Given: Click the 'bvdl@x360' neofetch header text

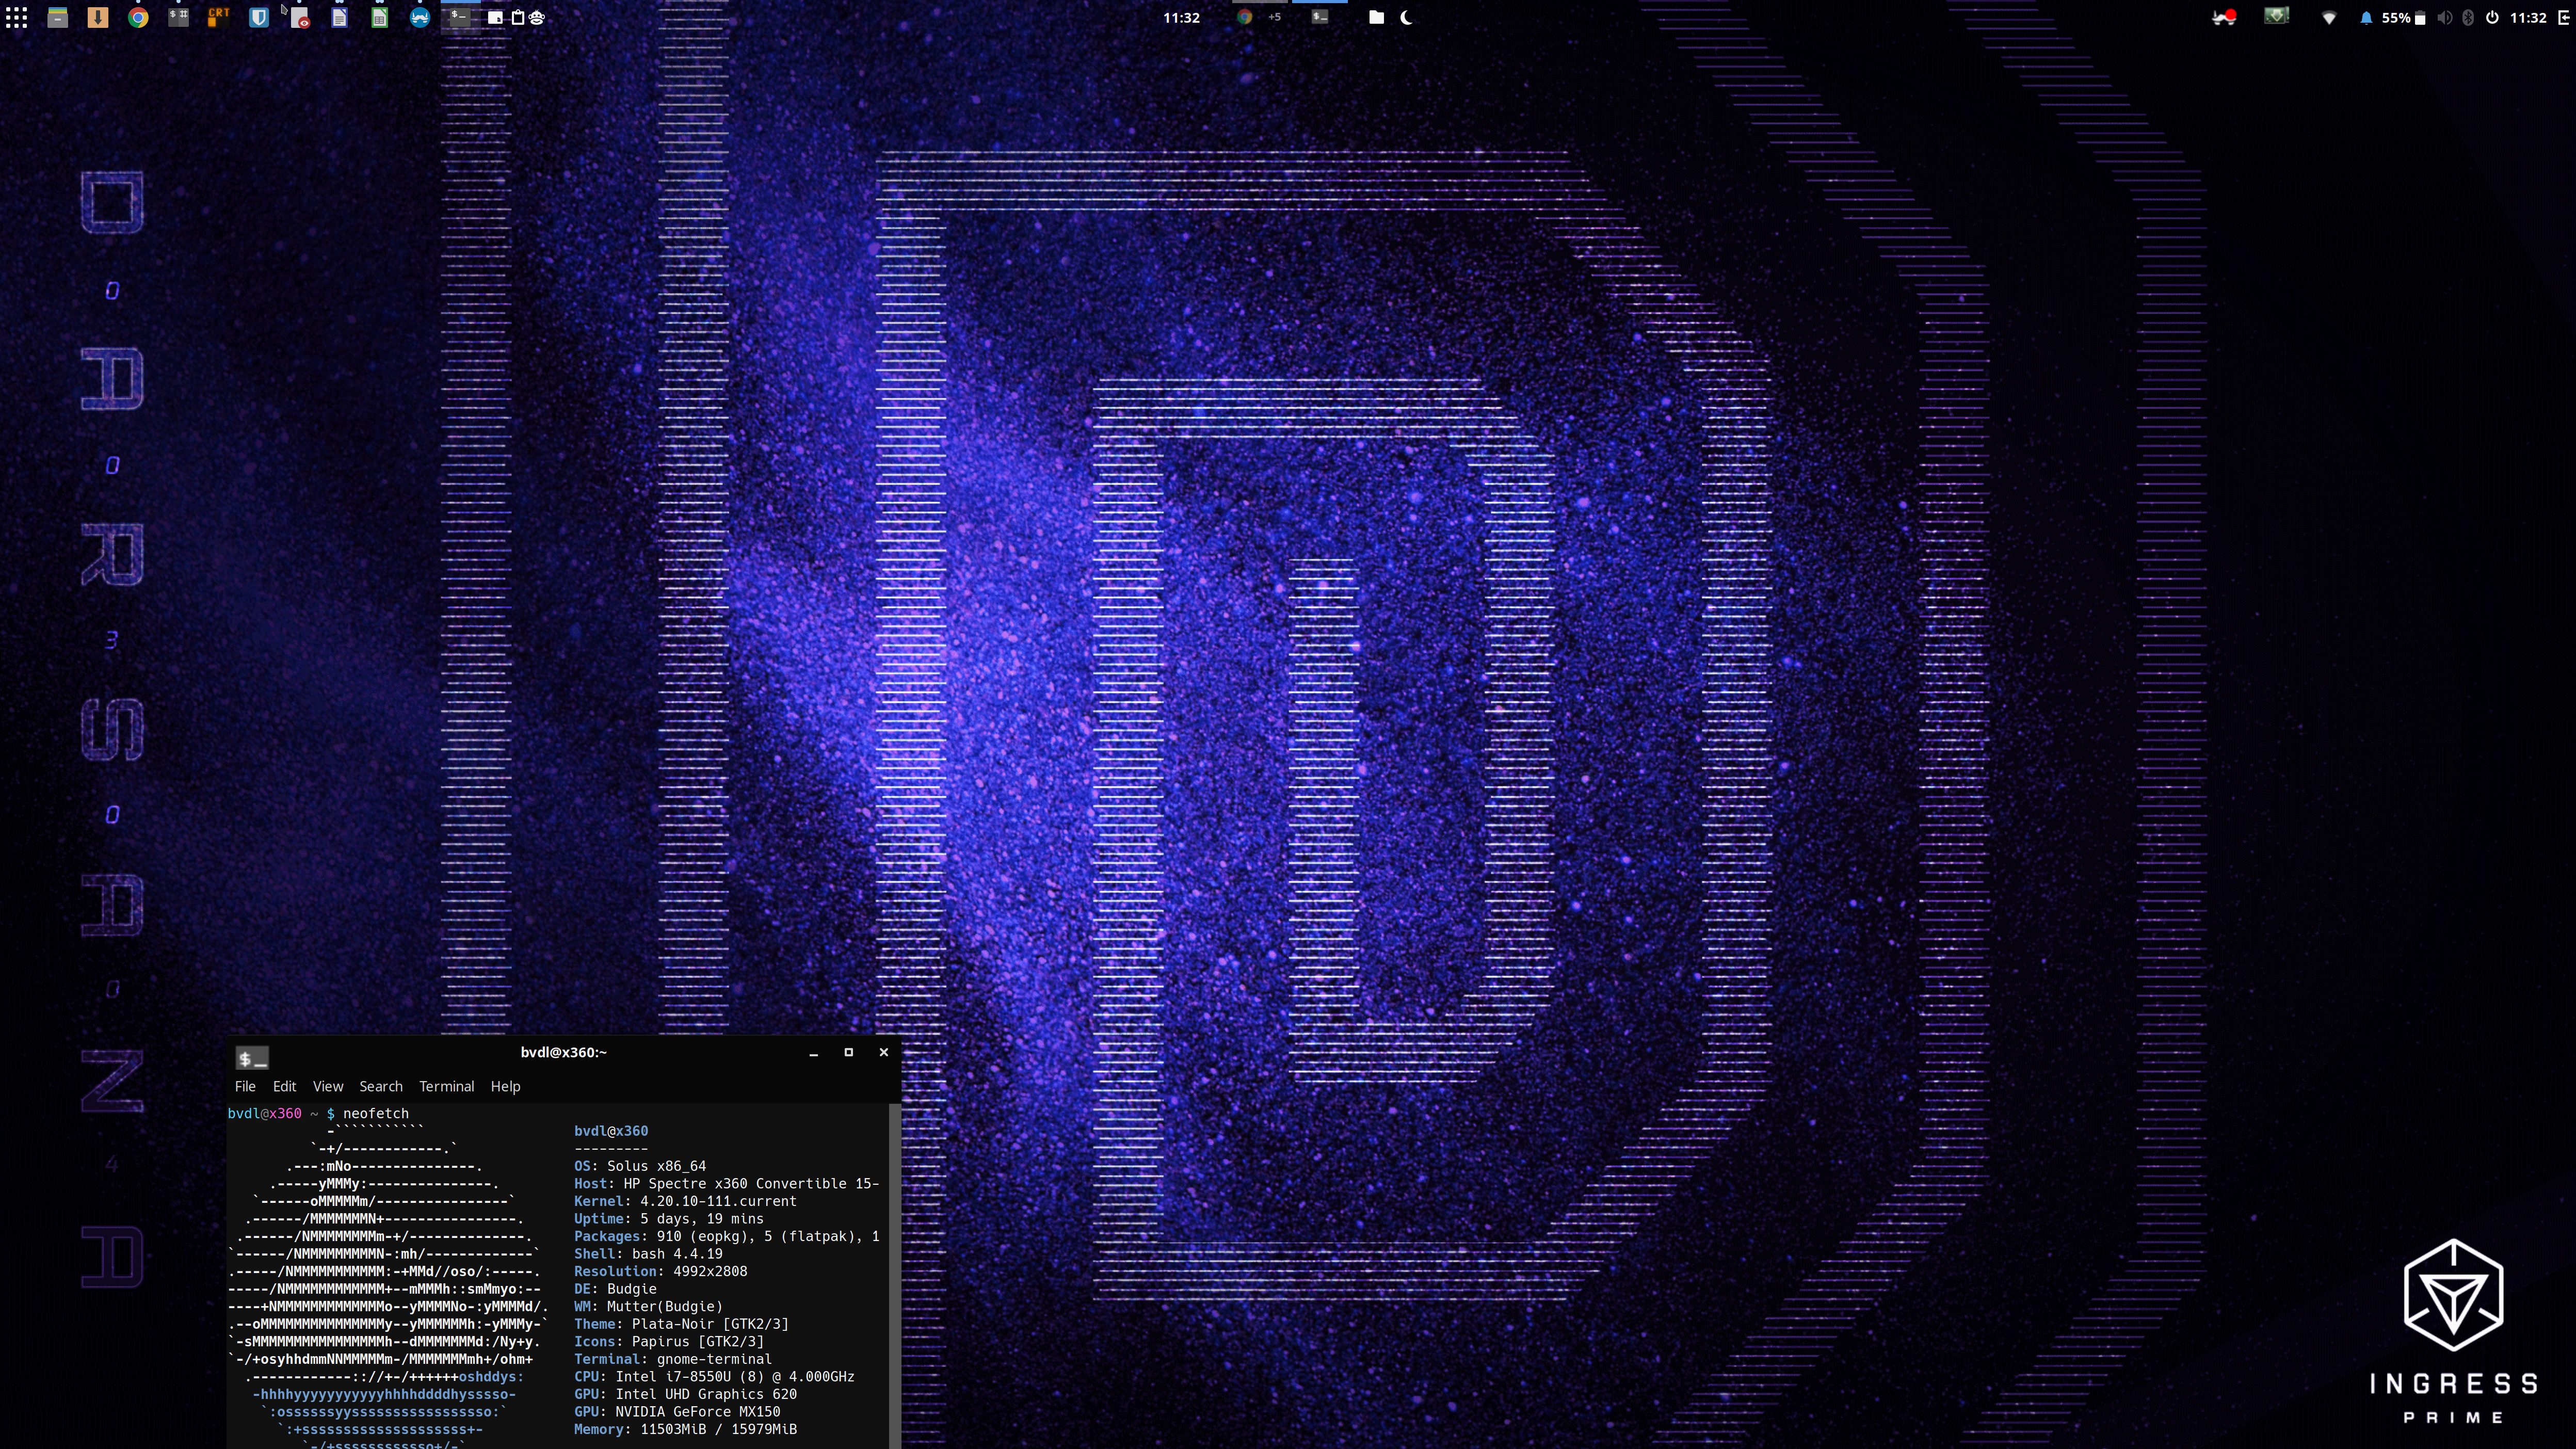Looking at the screenshot, I should (611, 1131).
